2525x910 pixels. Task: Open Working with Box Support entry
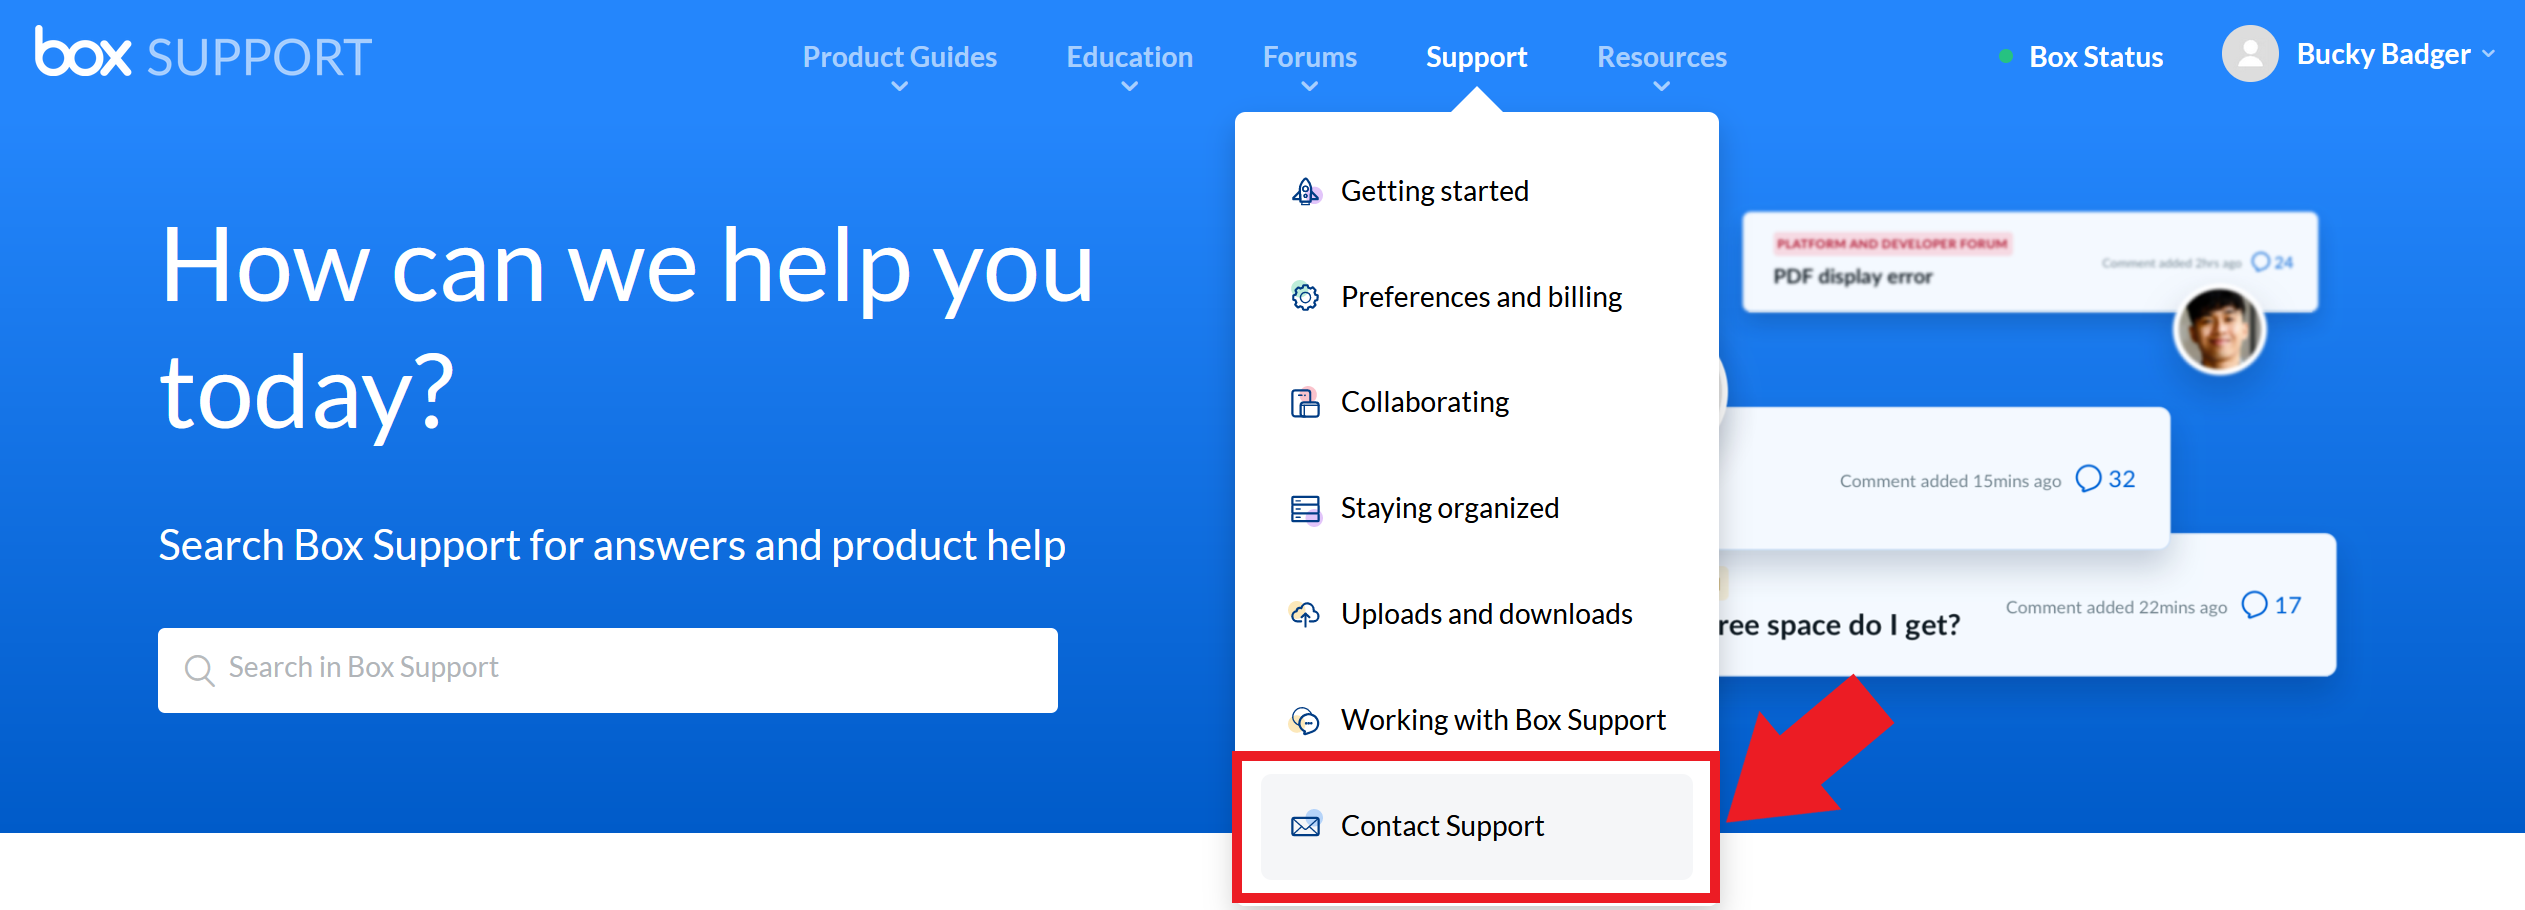click(1477, 720)
